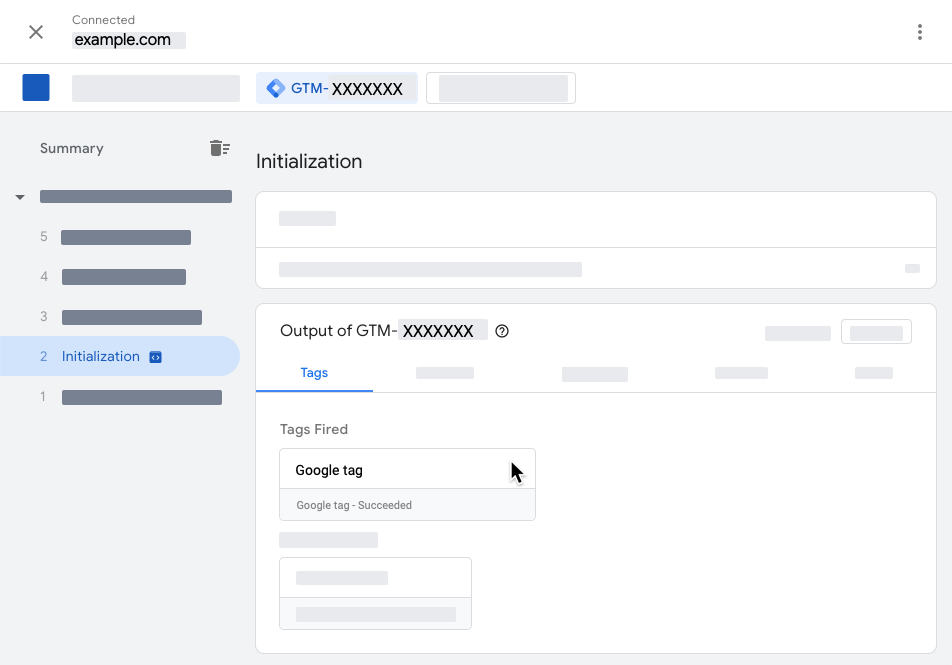Select event number 4 in the sidebar
Image resolution: width=952 pixels, height=665 pixels.
click(113, 277)
